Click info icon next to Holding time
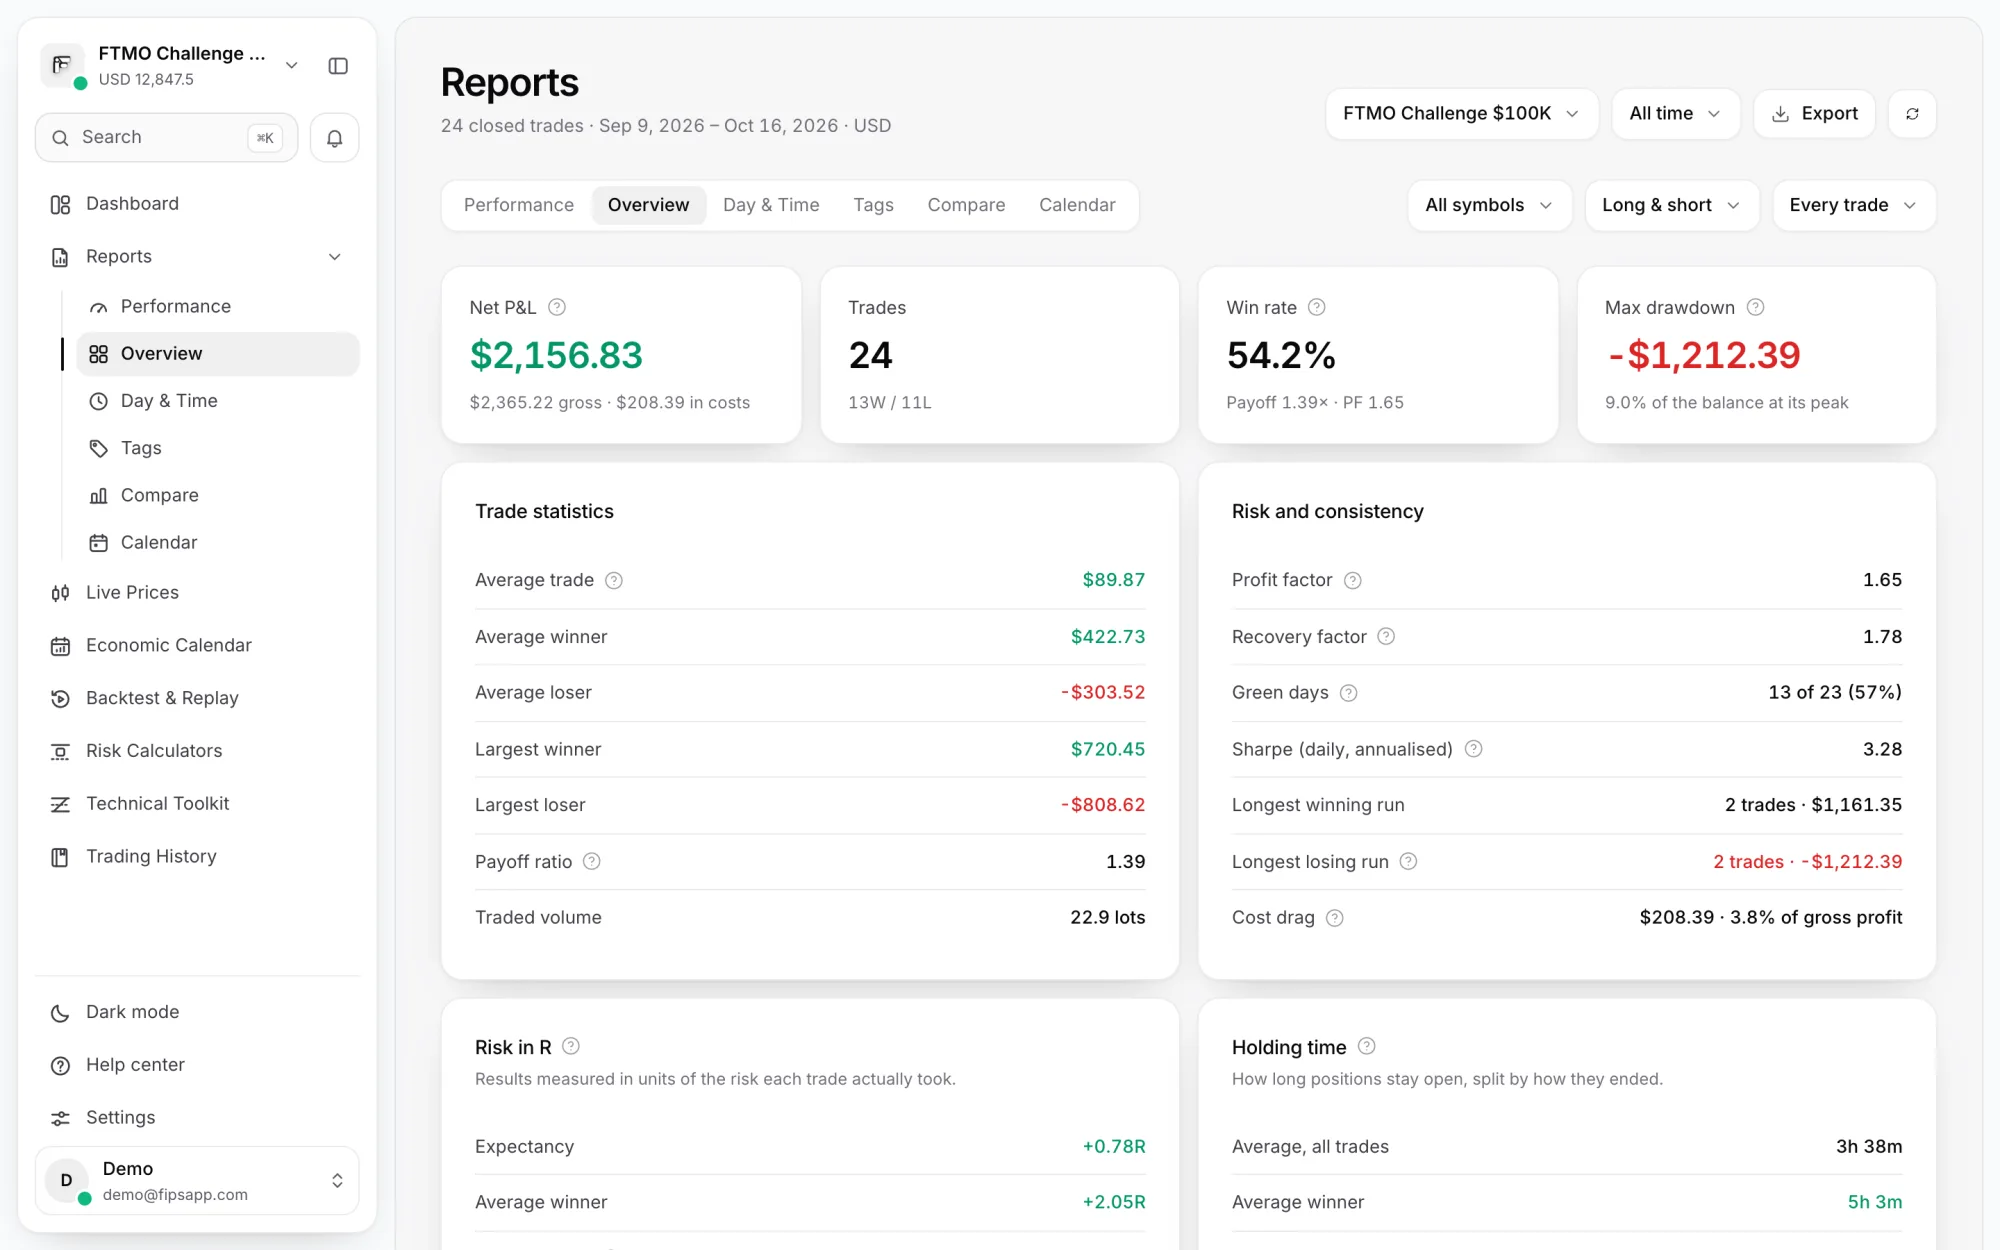This screenshot has height=1250, width=2000. pyautogui.click(x=1367, y=1046)
